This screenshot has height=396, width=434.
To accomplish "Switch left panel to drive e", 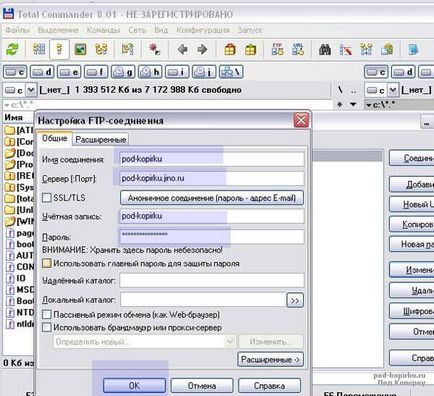I will 69,72.
